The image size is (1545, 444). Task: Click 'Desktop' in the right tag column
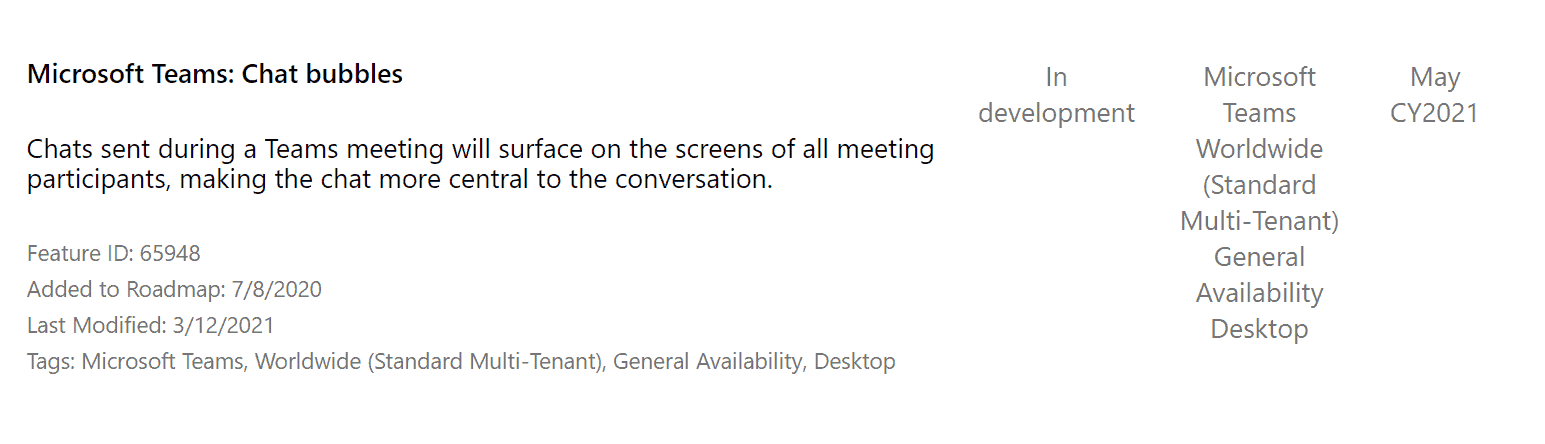click(x=1260, y=329)
